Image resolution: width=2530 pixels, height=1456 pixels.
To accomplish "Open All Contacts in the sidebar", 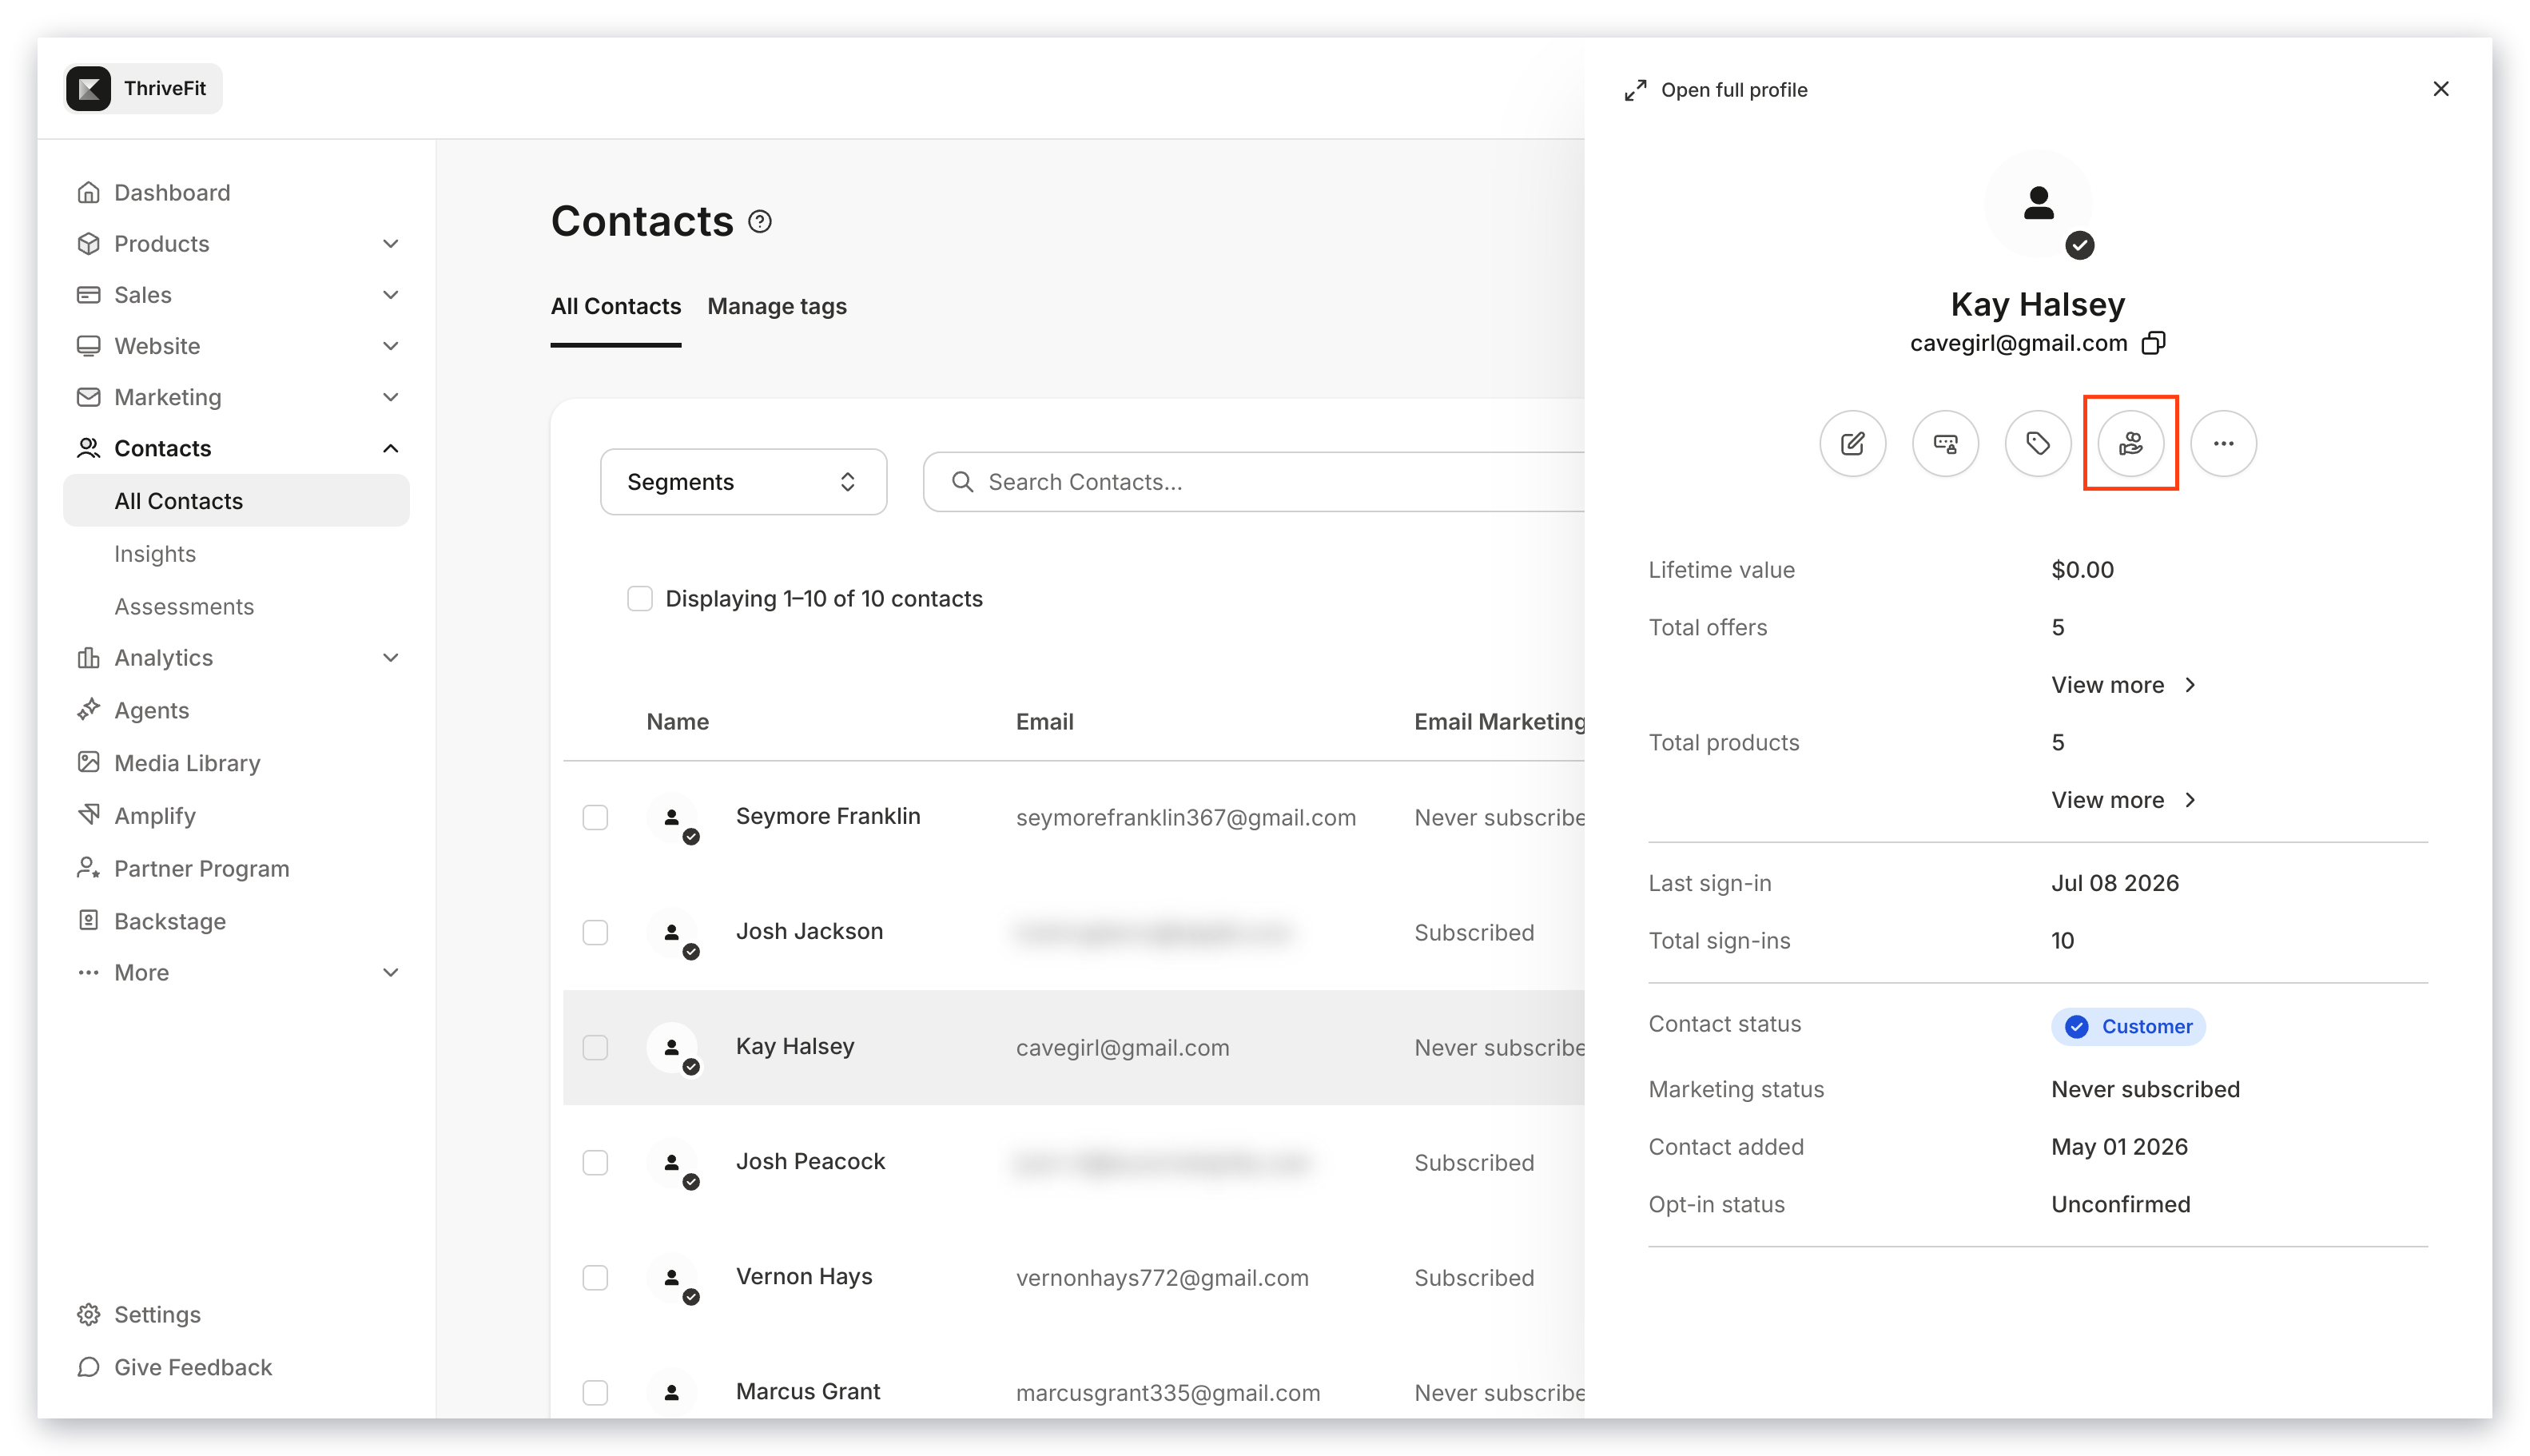I will tap(236, 500).
